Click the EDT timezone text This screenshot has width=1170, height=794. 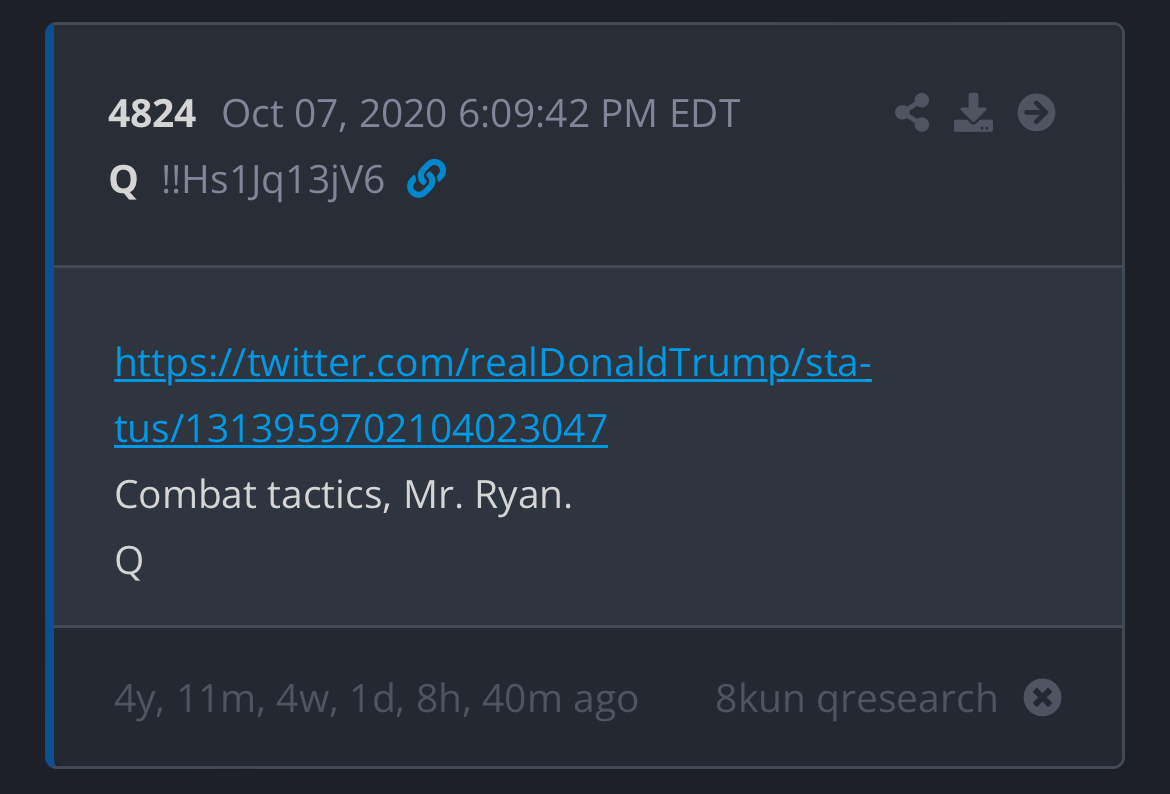(704, 114)
